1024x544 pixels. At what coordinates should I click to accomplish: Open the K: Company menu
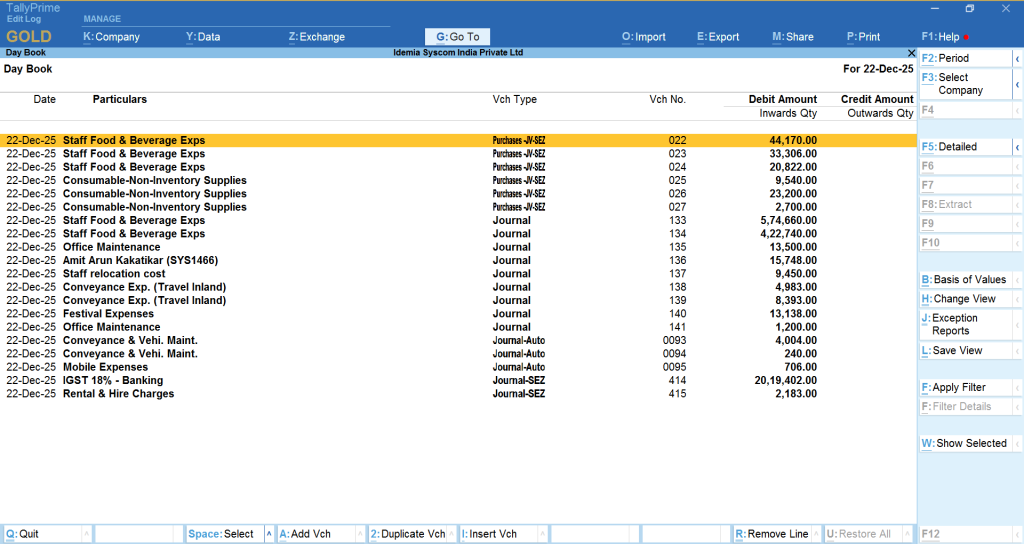tap(111, 37)
